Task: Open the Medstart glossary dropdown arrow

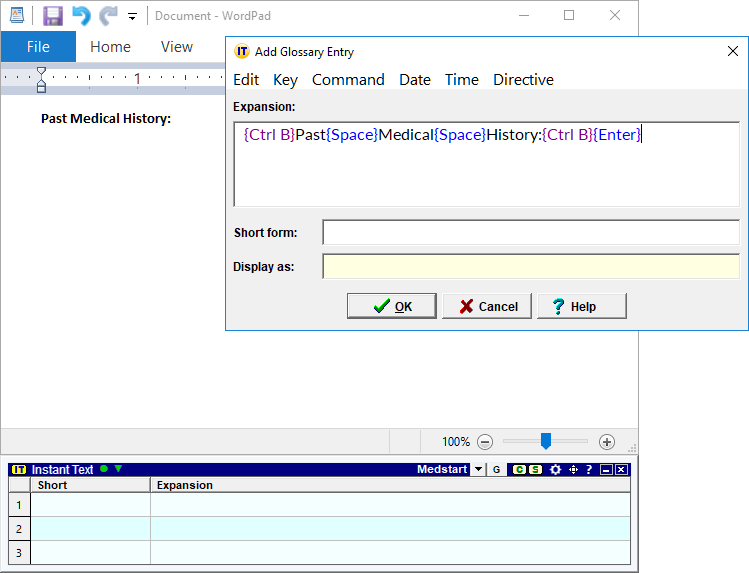Action: pyautogui.click(x=478, y=470)
